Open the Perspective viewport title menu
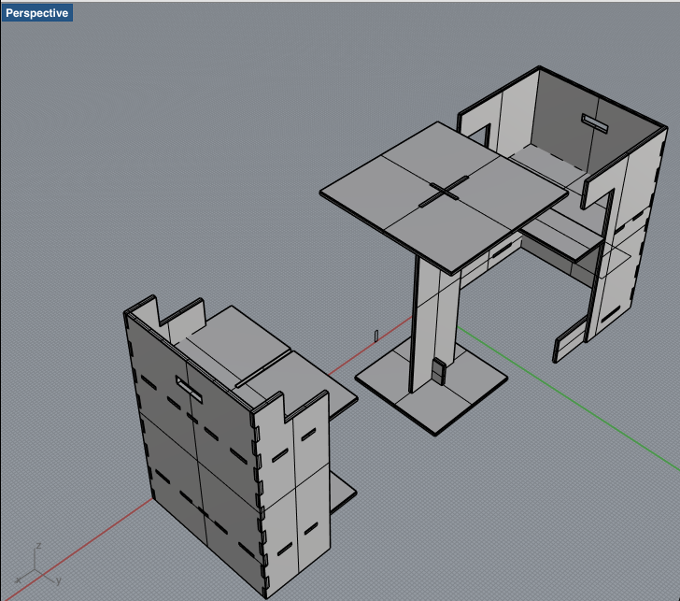Viewport: 680px width, 601px height. 37,13
